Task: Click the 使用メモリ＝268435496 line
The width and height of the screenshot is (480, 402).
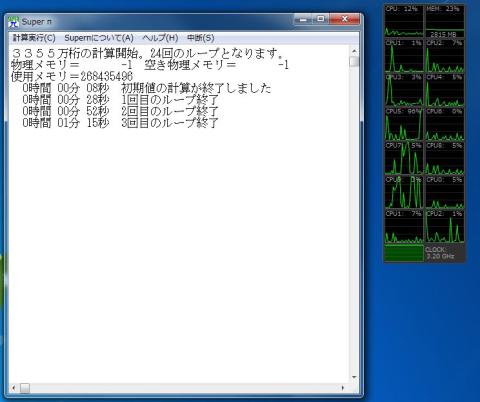Action: click(x=72, y=77)
